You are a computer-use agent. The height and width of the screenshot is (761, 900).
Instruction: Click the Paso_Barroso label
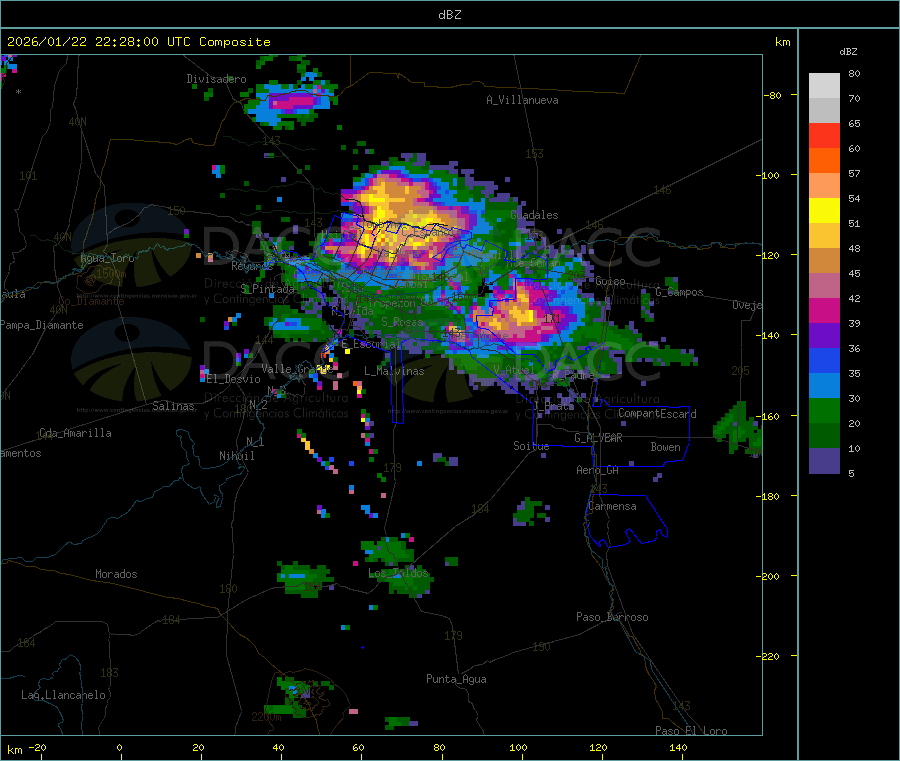pos(612,617)
